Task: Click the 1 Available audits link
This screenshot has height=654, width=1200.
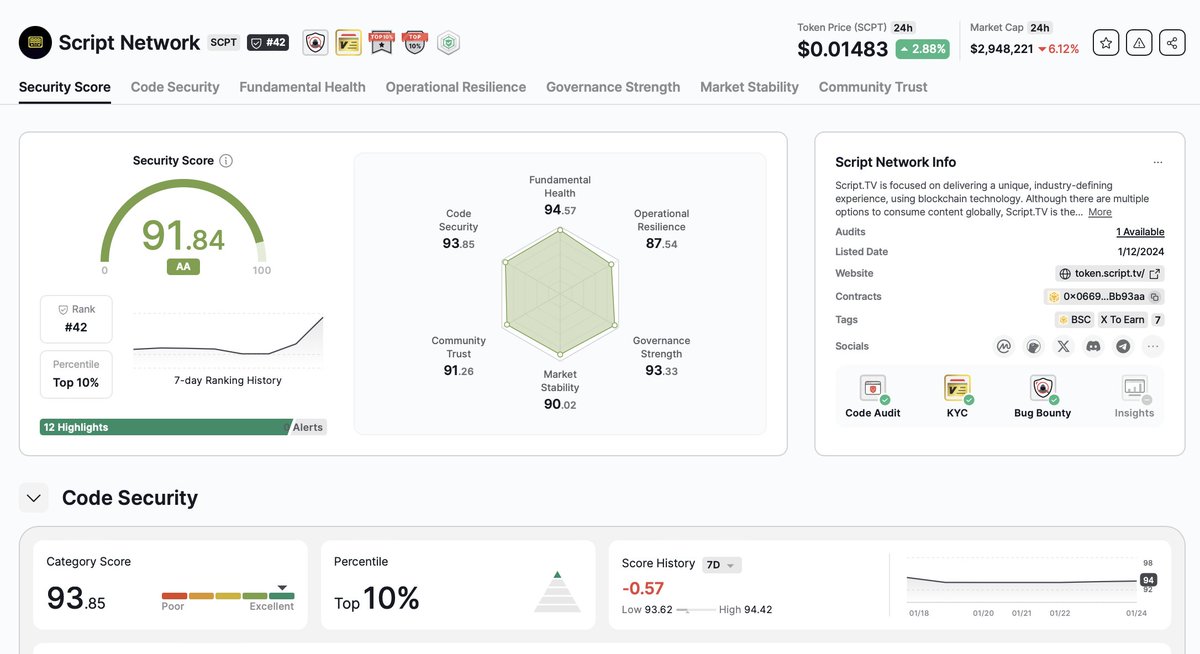Action: pos(1138,231)
